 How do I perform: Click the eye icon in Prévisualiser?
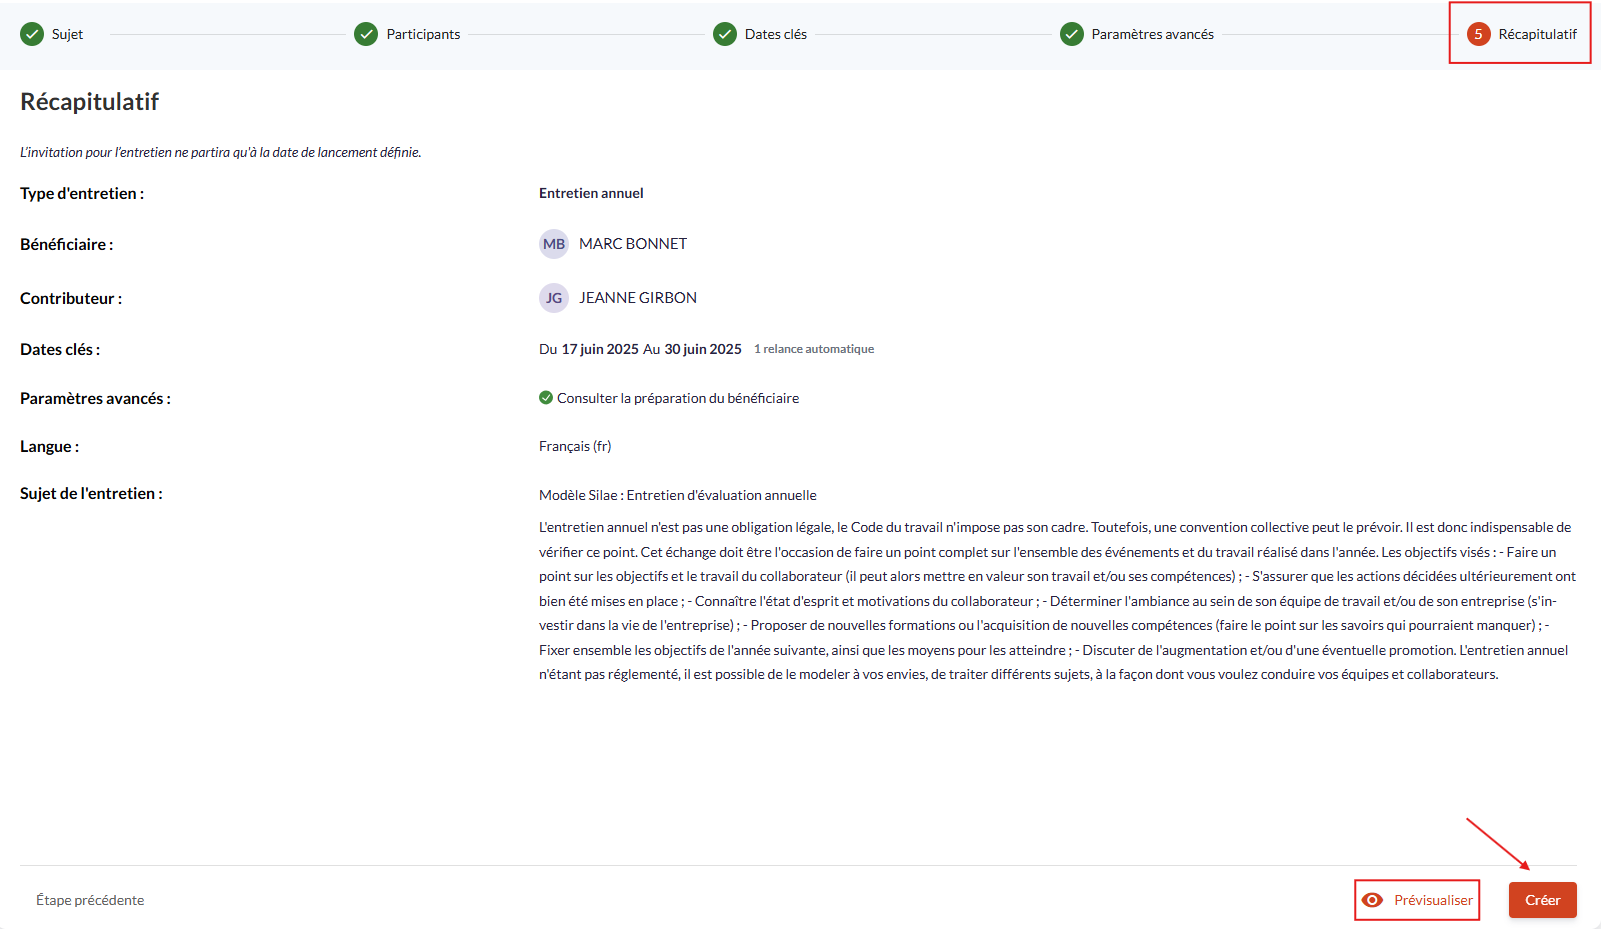coord(1373,900)
